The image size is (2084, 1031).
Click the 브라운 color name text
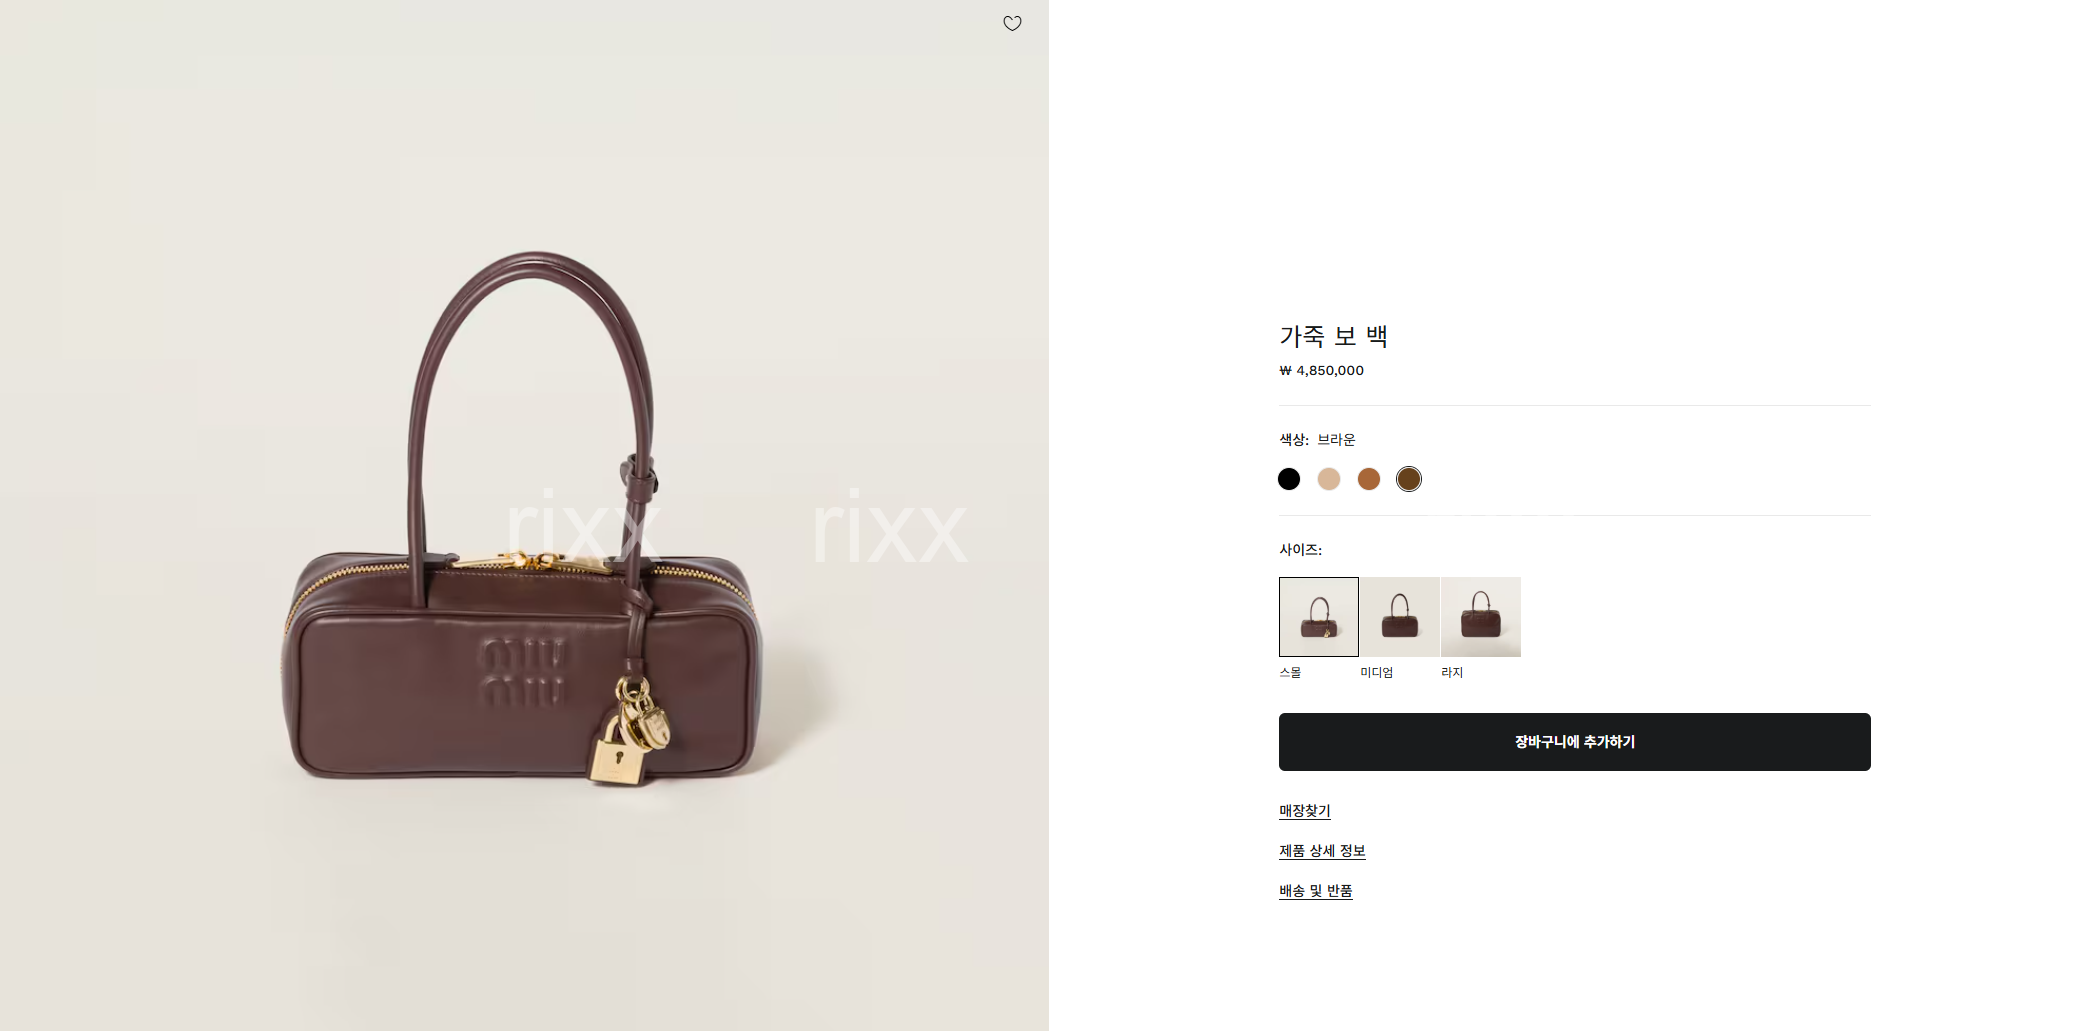pos(1336,439)
